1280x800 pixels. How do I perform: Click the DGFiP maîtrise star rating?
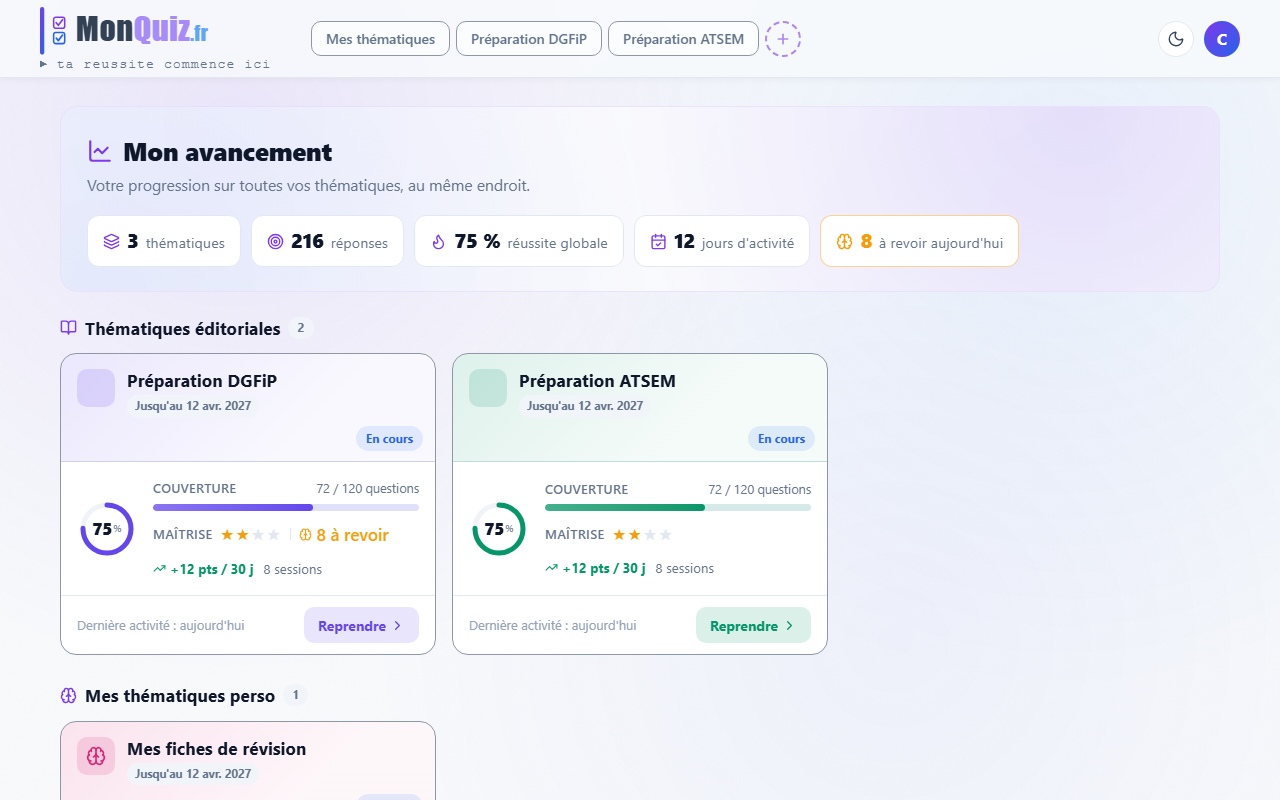click(250, 535)
